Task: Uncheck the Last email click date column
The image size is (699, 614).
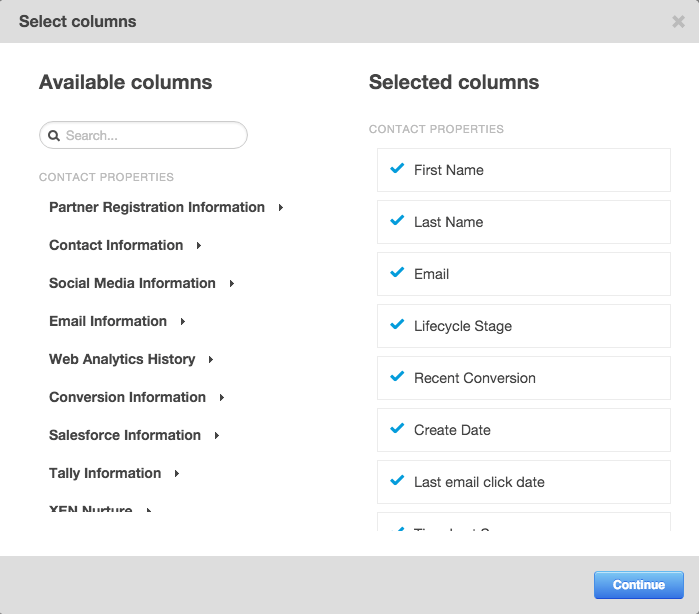Action: (x=397, y=481)
